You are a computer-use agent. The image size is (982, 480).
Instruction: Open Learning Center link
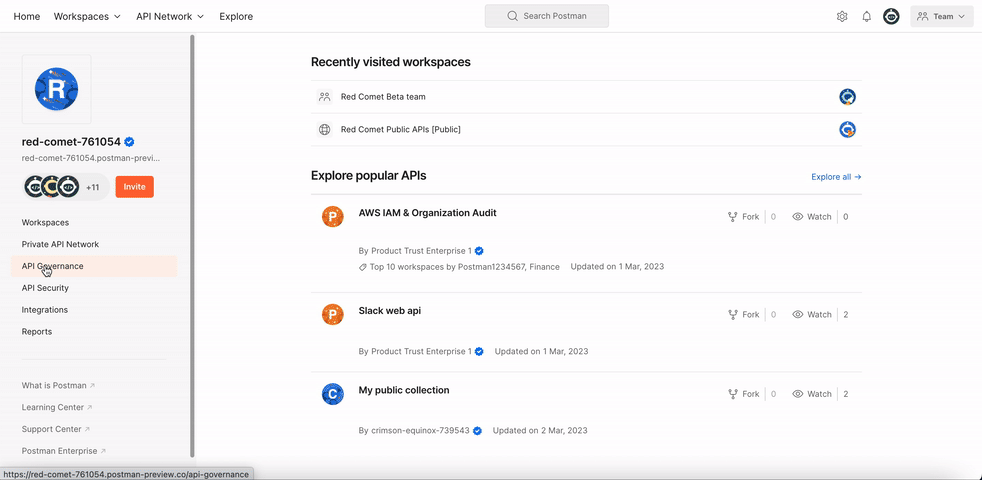[57, 407]
